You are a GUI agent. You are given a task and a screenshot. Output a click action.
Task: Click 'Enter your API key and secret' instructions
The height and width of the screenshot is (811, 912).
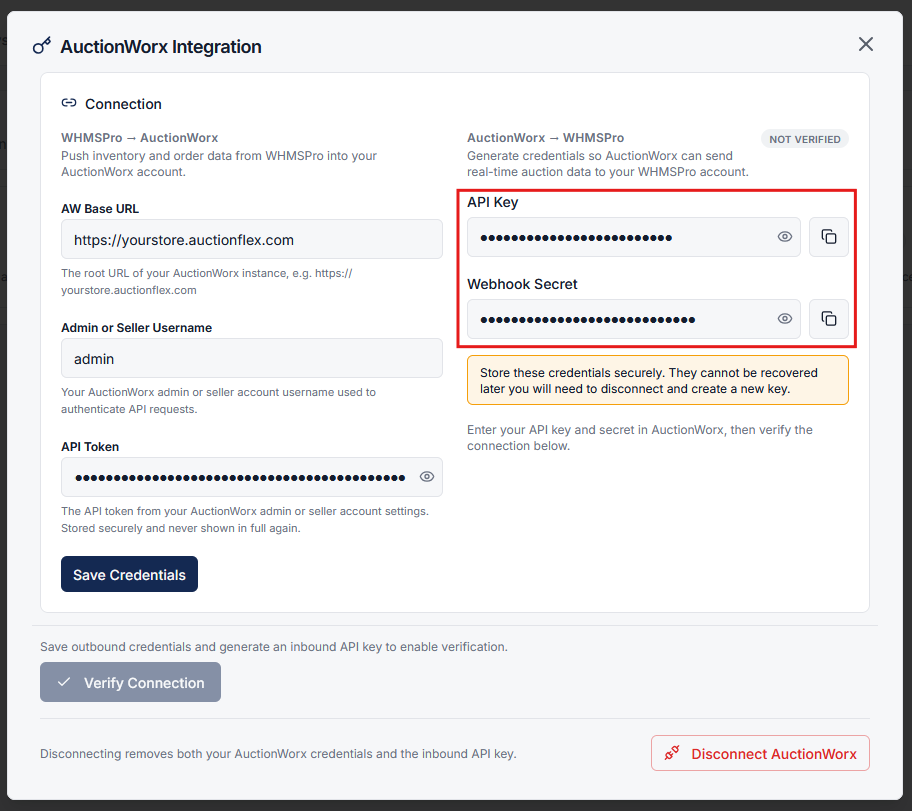click(x=640, y=437)
